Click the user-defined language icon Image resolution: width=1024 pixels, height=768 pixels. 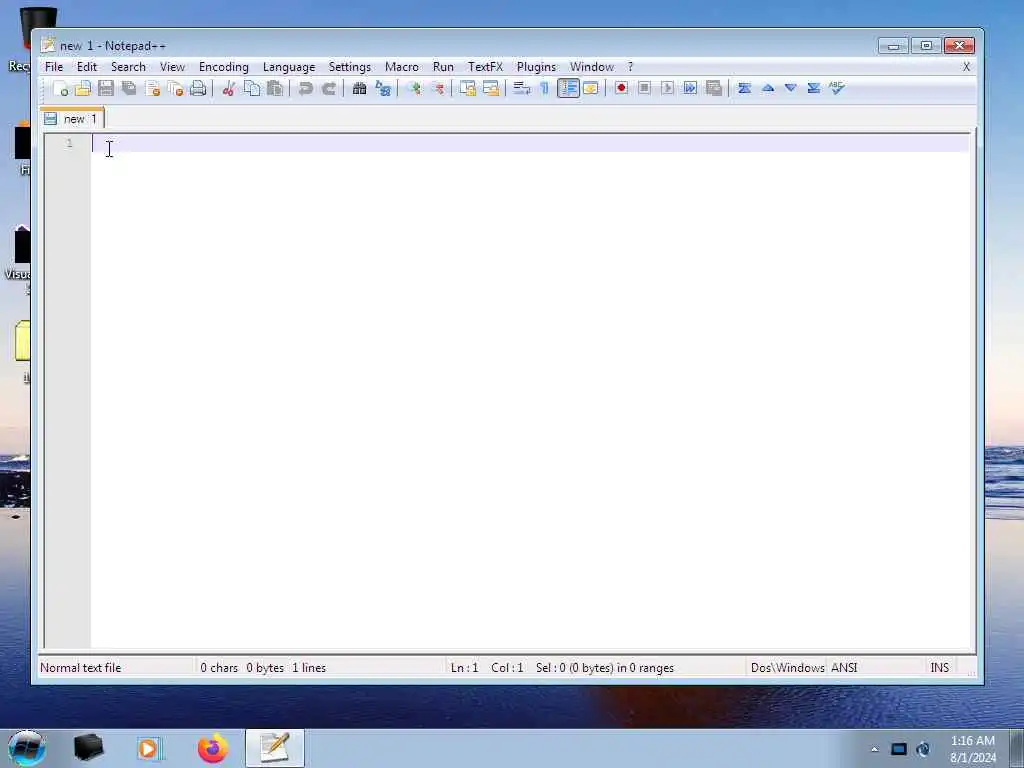coord(591,88)
